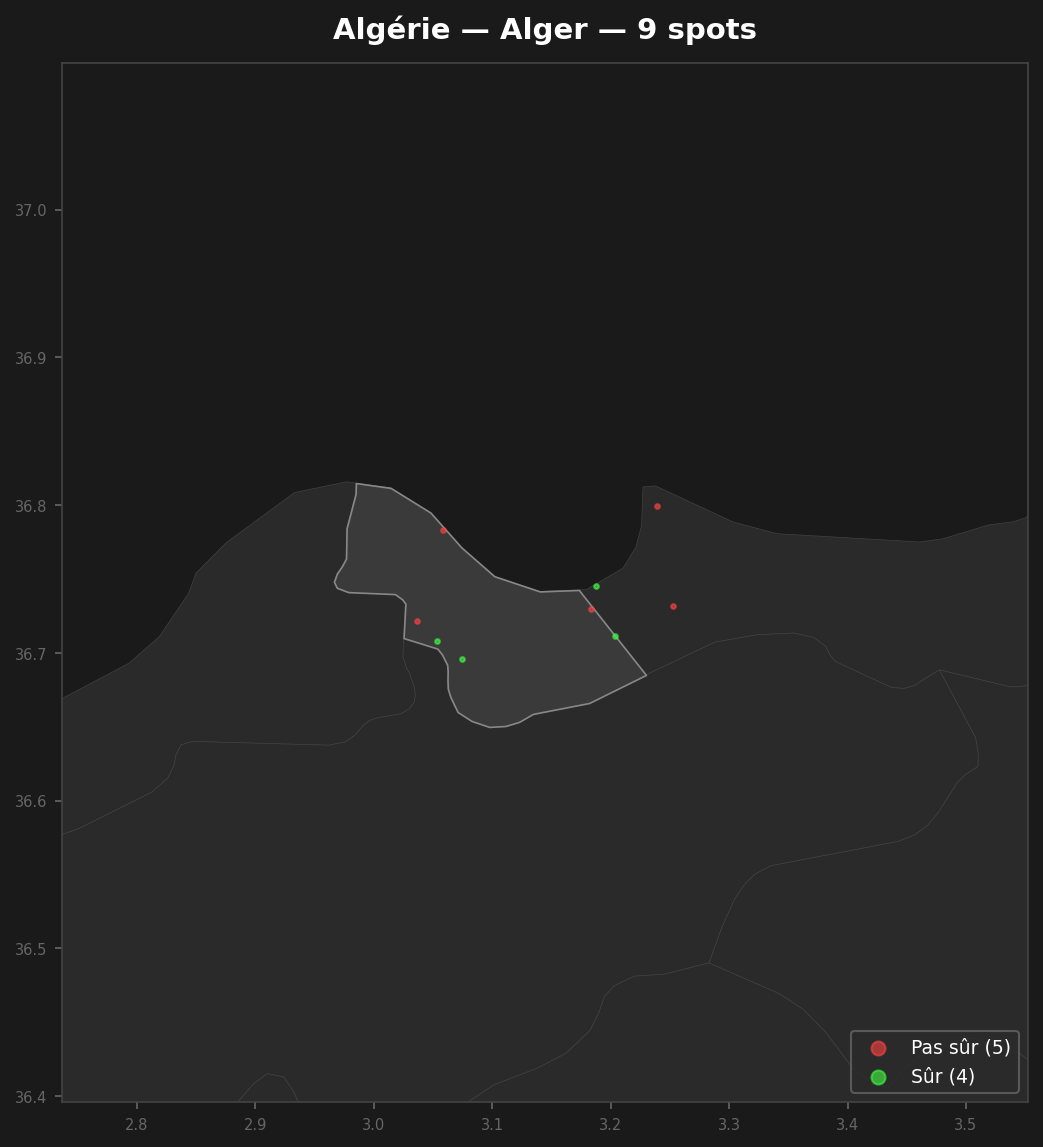Click the red spot on the highlighted region's northwest coast
This screenshot has width=1043, height=1147.
click(x=443, y=530)
